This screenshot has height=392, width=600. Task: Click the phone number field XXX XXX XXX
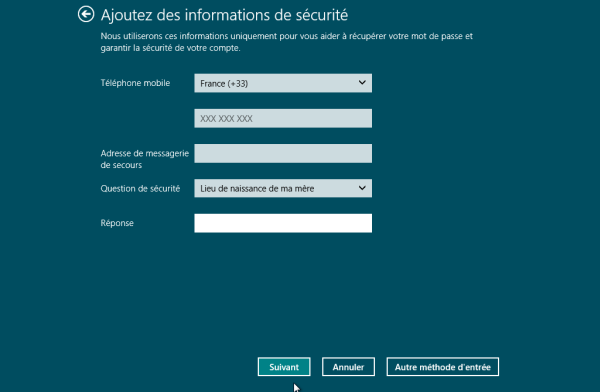(x=283, y=118)
